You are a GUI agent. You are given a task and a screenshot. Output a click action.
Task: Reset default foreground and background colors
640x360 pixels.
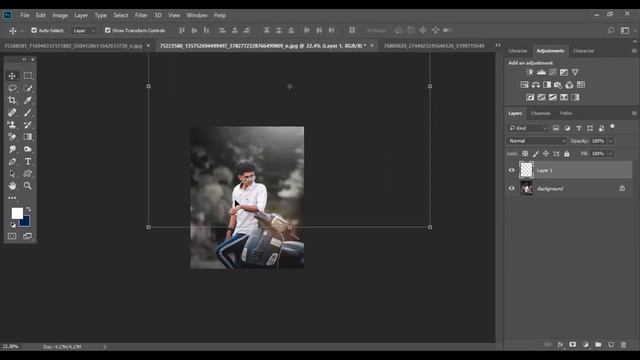coord(13,224)
